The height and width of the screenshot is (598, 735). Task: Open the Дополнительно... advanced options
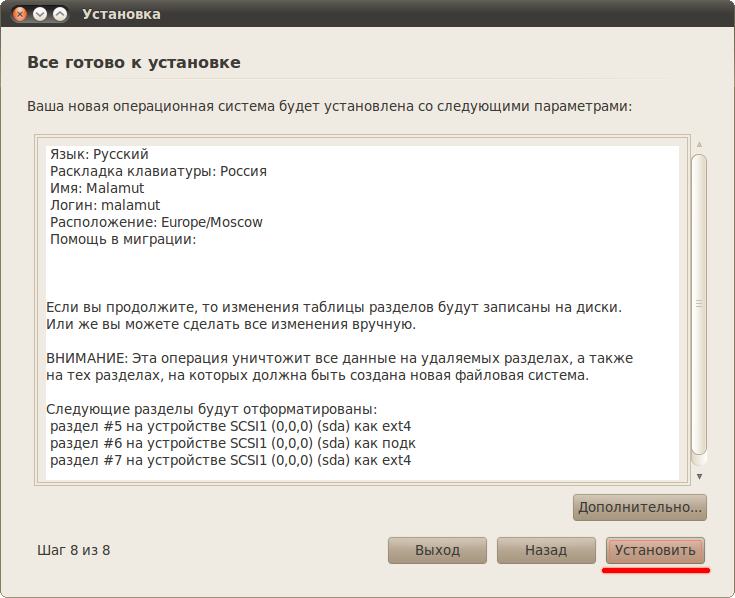(x=639, y=507)
